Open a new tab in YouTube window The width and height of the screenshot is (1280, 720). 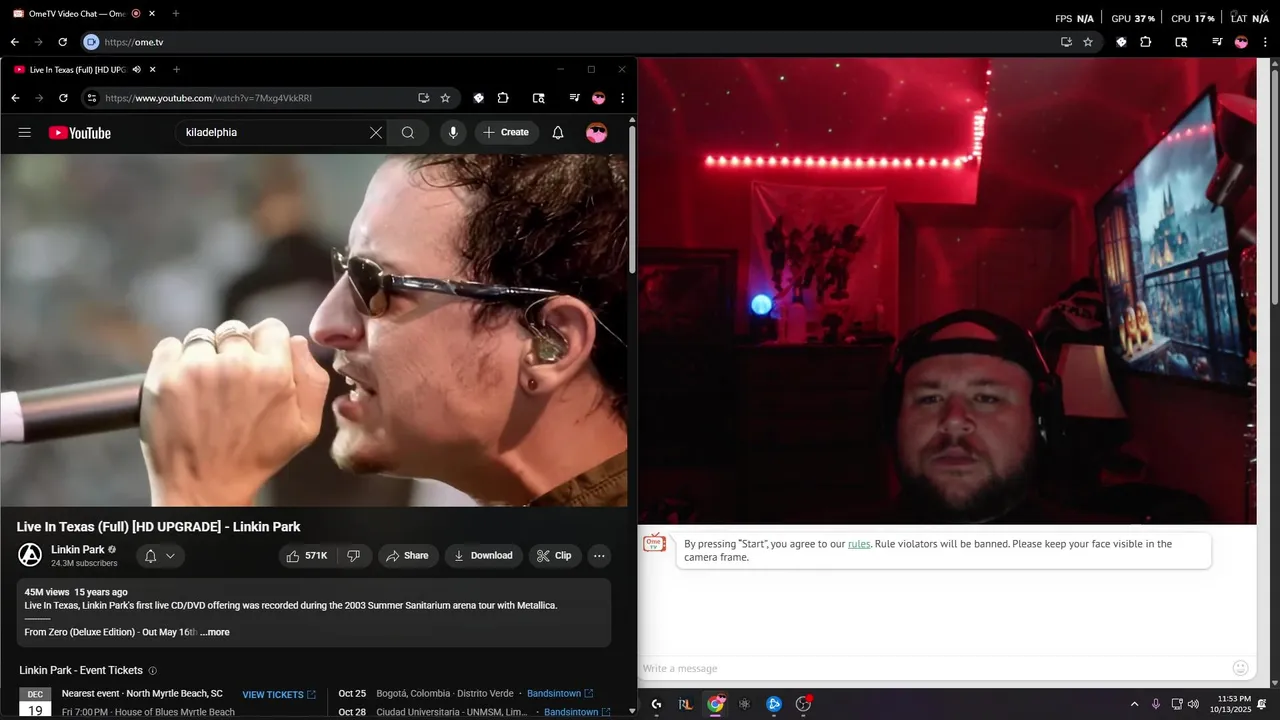176,69
